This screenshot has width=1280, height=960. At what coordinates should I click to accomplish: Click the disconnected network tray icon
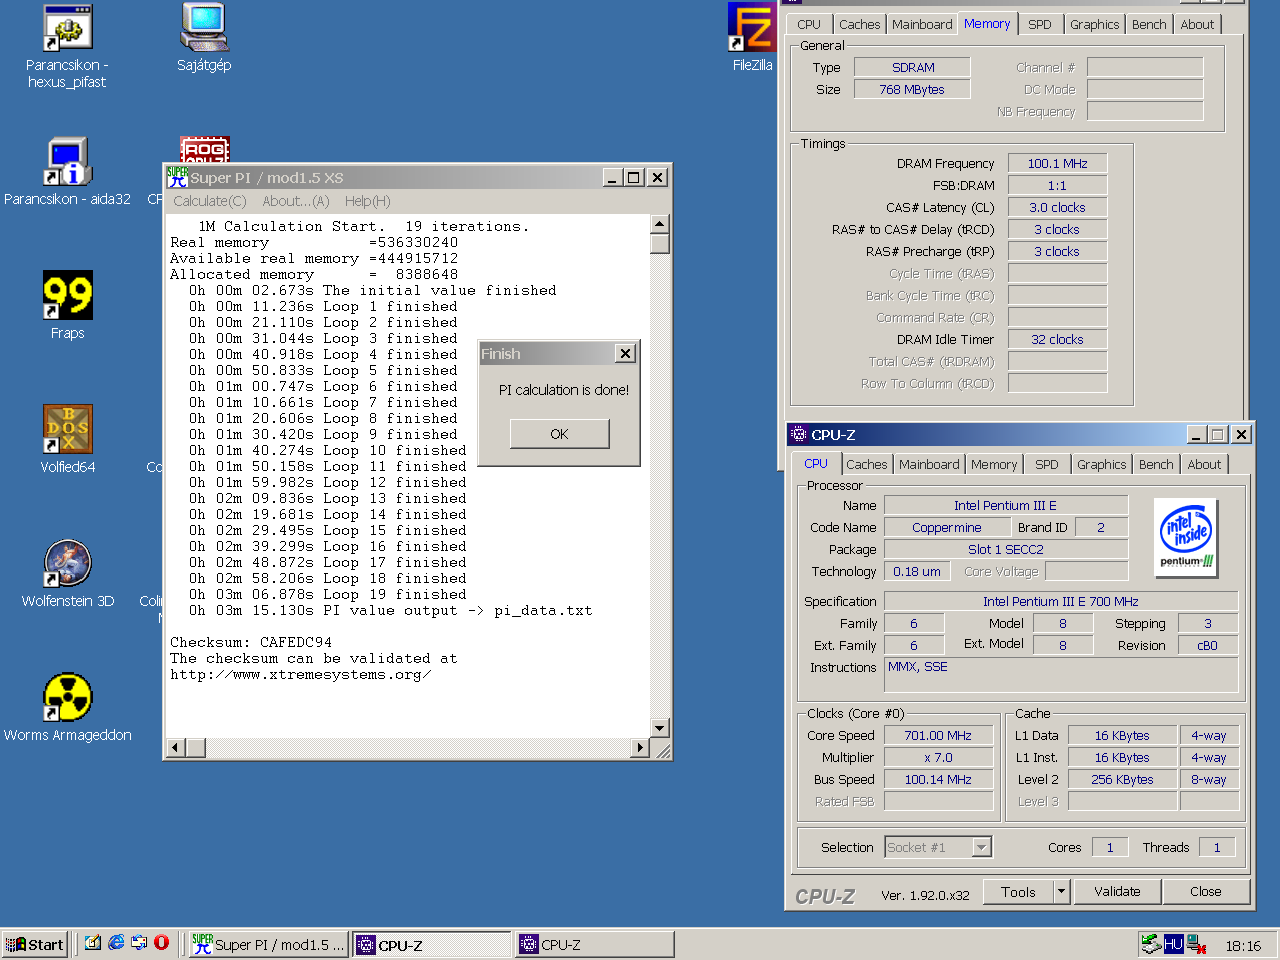pos(1196,944)
